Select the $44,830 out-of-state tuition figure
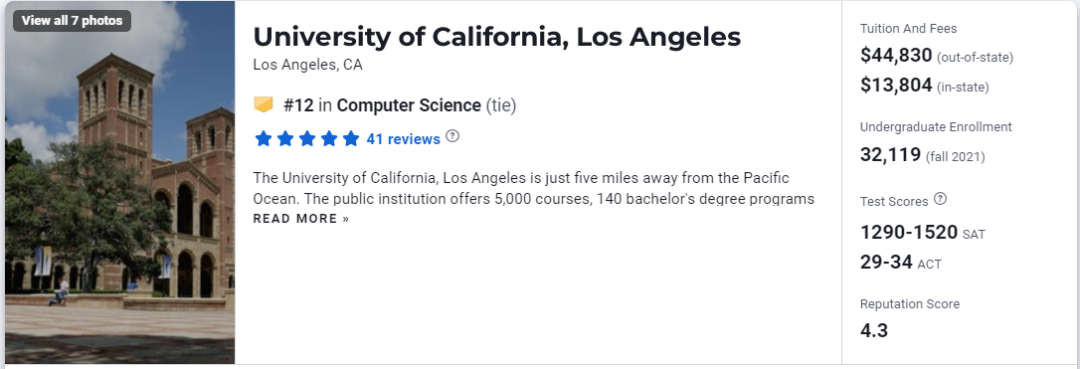The width and height of the screenshot is (1080, 369). click(896, 55)
